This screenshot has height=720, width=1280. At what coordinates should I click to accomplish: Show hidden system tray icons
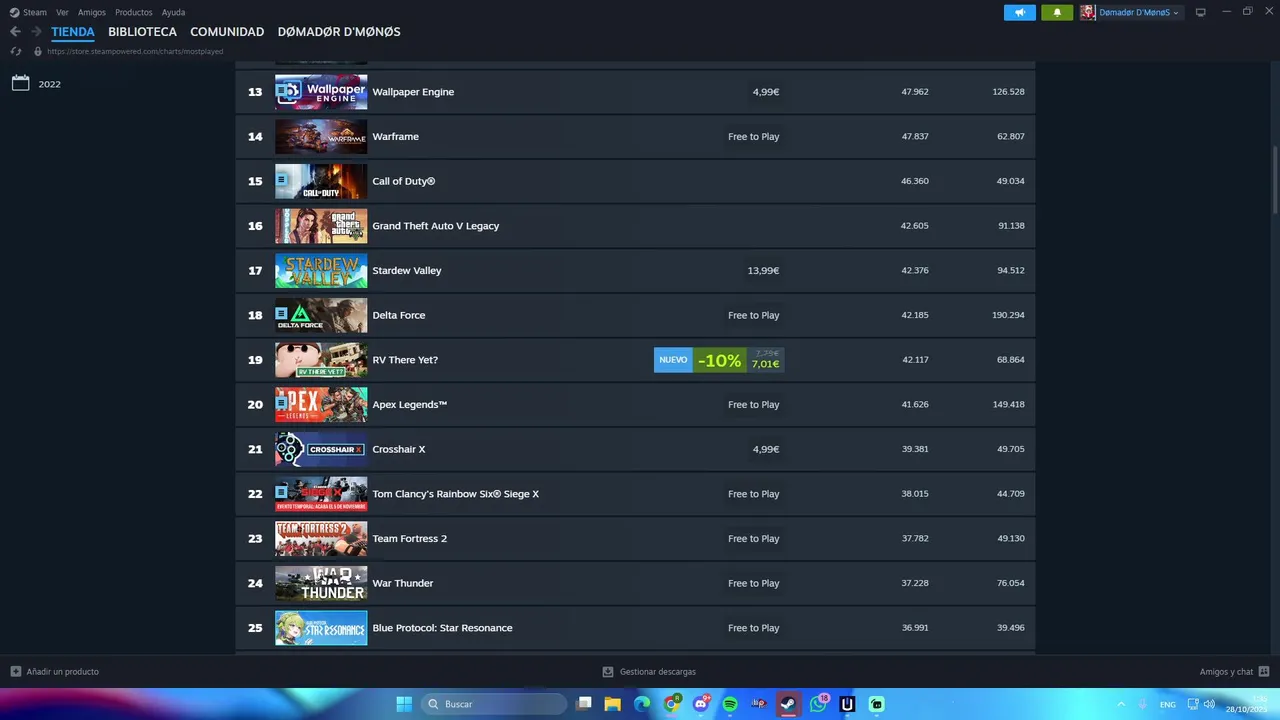coord(1121,704)
